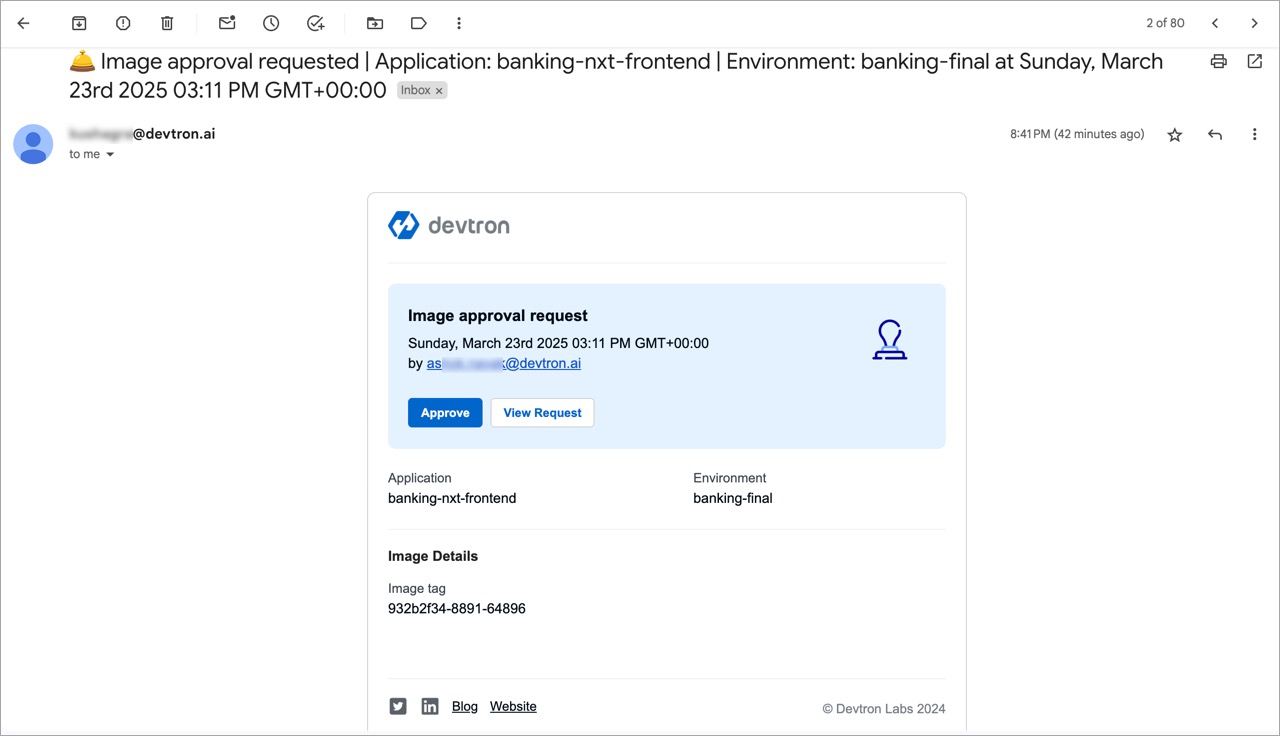
Task: Delete this email with trash icon
Action: (167, 23)
